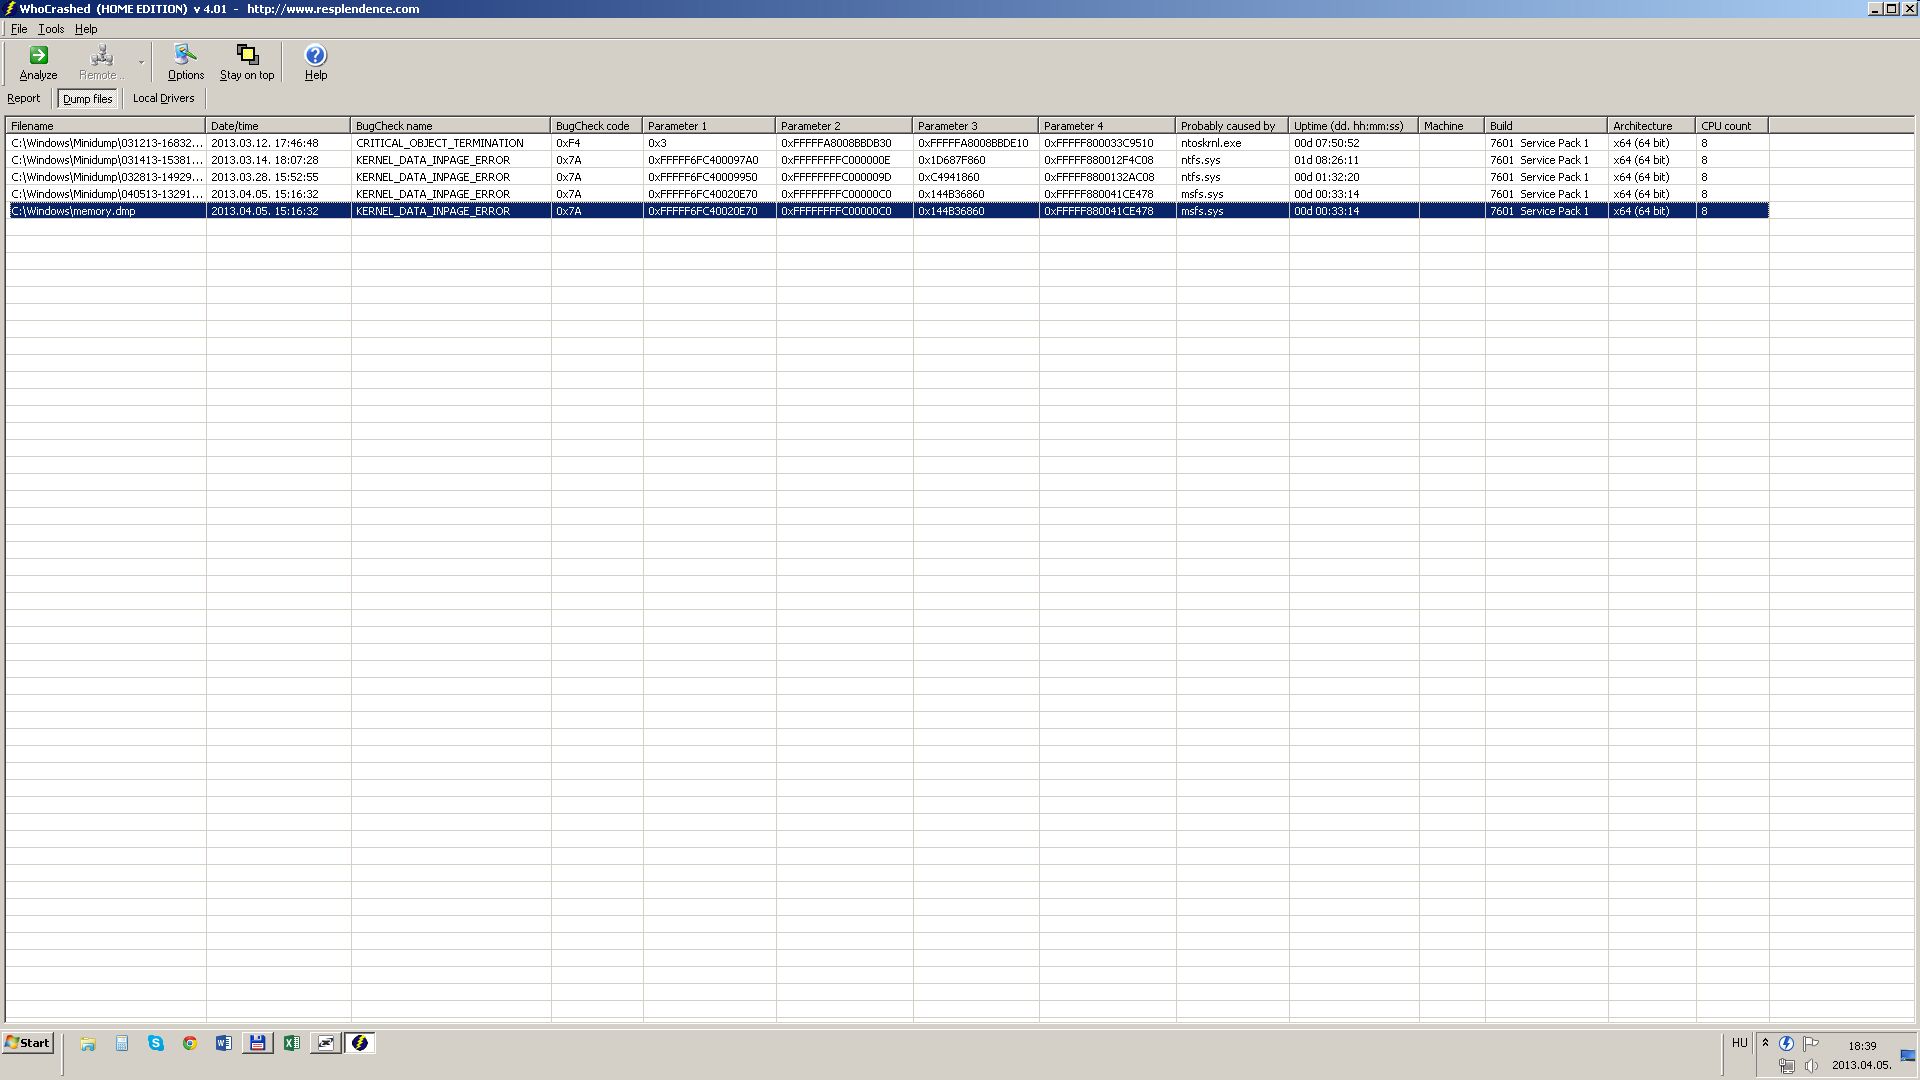Open the Help menu in the menu bar
This screenshot has height=1080, width=1920.
(x=86, y=29)
